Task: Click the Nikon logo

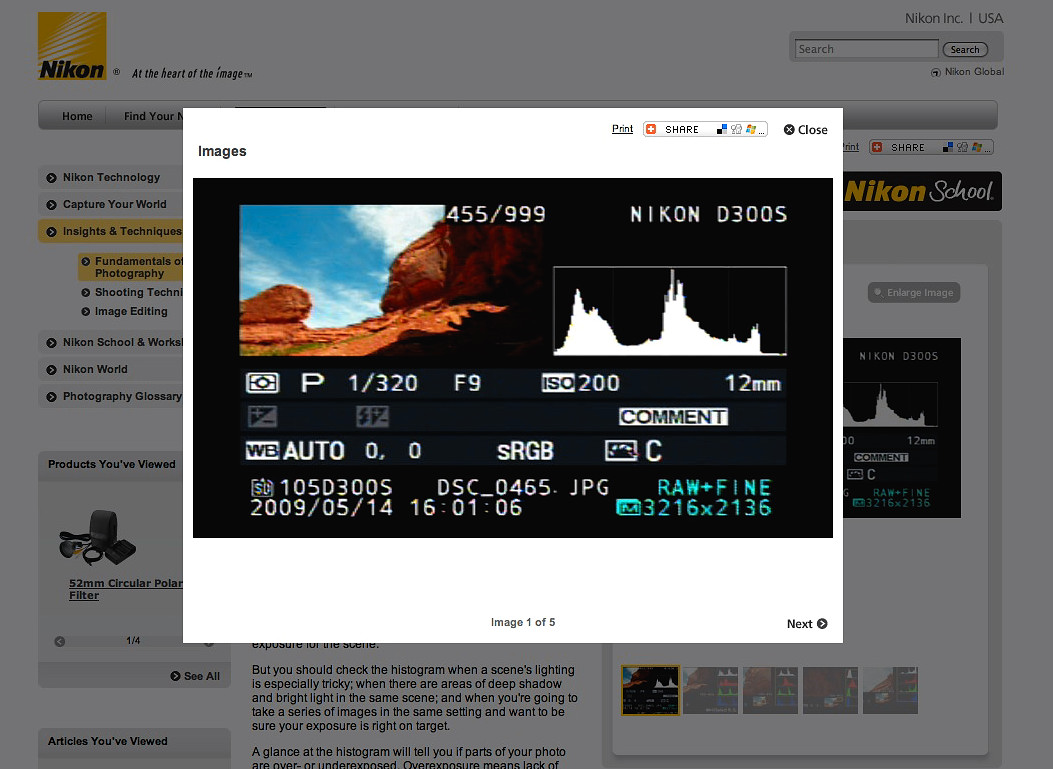Action: click(x=72, y=46)
